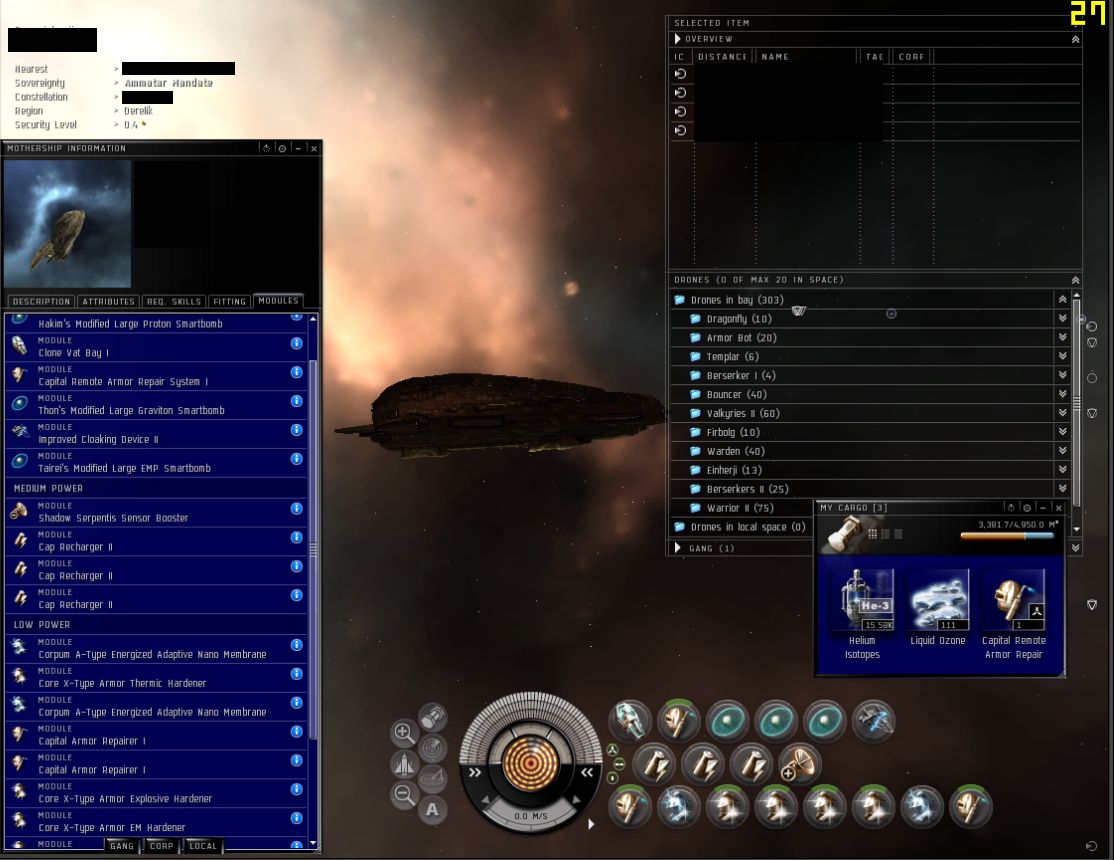Select the Helium Isotopes item in My Cargo

click(862, 613)
